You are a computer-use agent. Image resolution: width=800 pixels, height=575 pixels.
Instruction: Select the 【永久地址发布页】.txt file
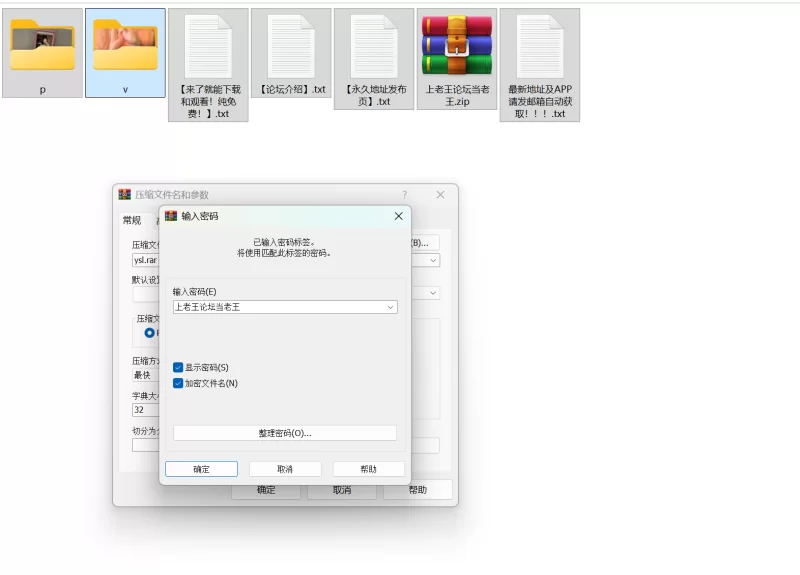point(374,59)
